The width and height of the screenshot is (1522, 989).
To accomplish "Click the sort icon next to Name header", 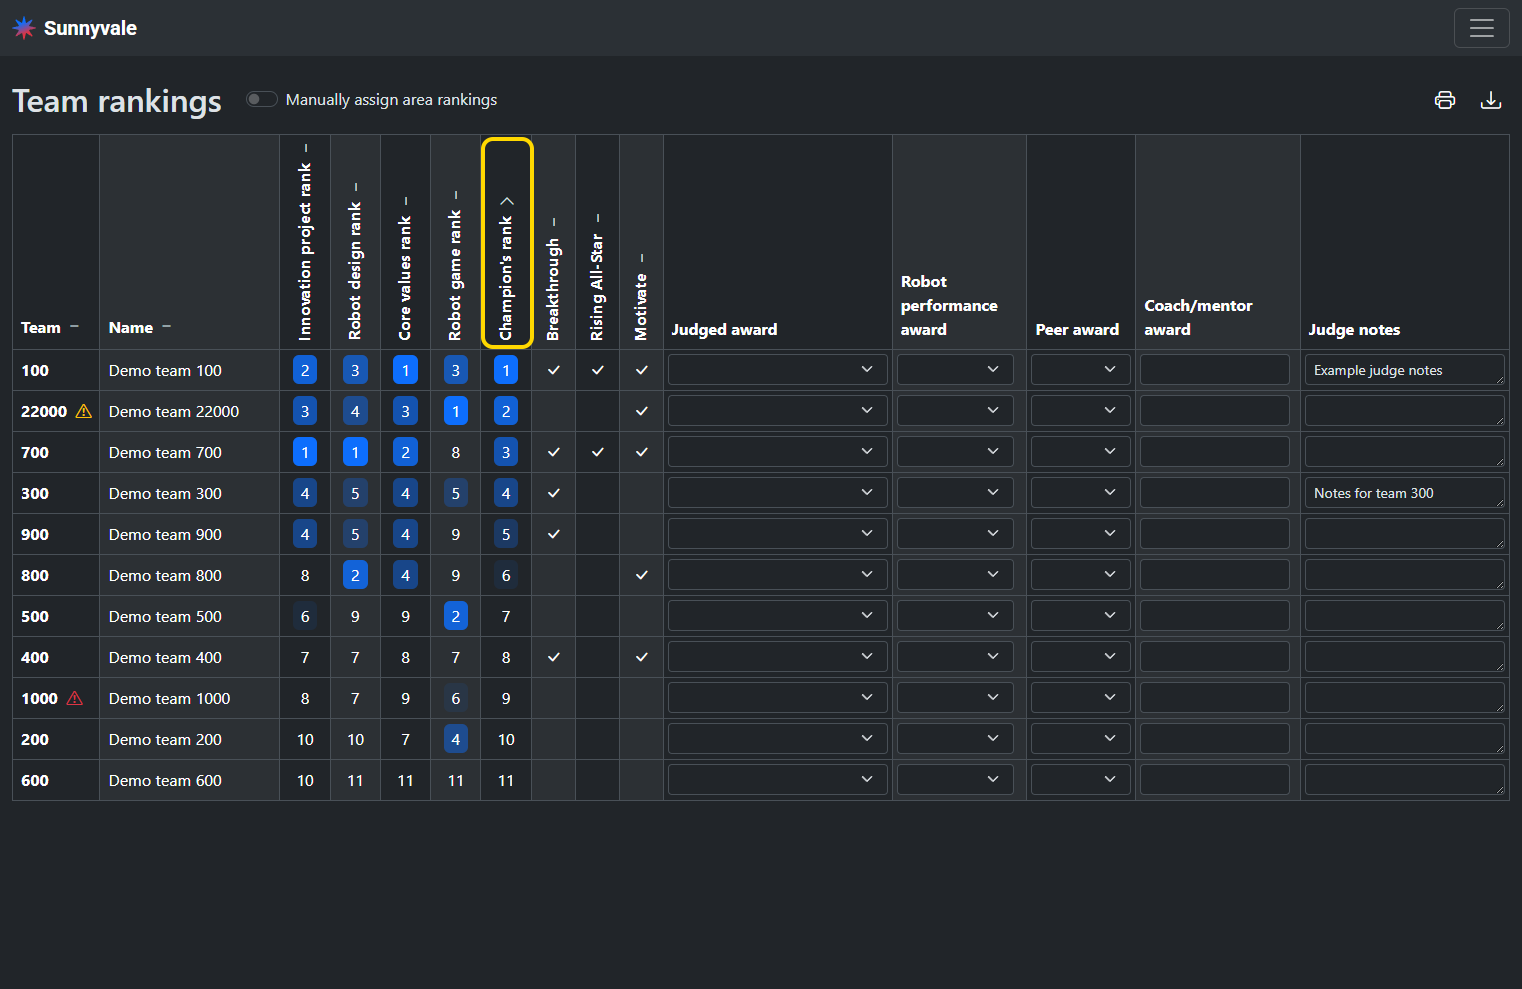I will 166,327.
